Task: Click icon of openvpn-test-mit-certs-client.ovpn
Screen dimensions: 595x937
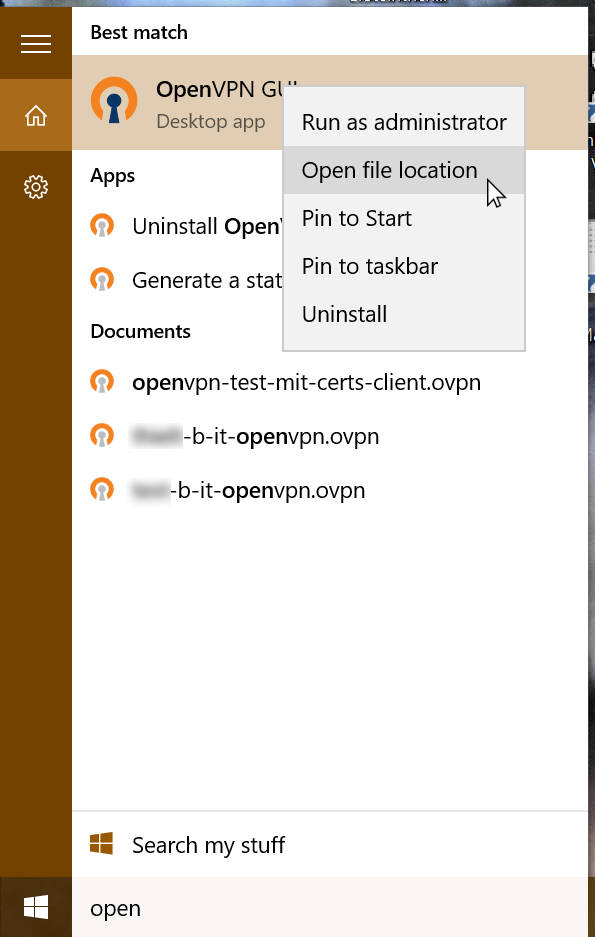Action: point(102,382)
